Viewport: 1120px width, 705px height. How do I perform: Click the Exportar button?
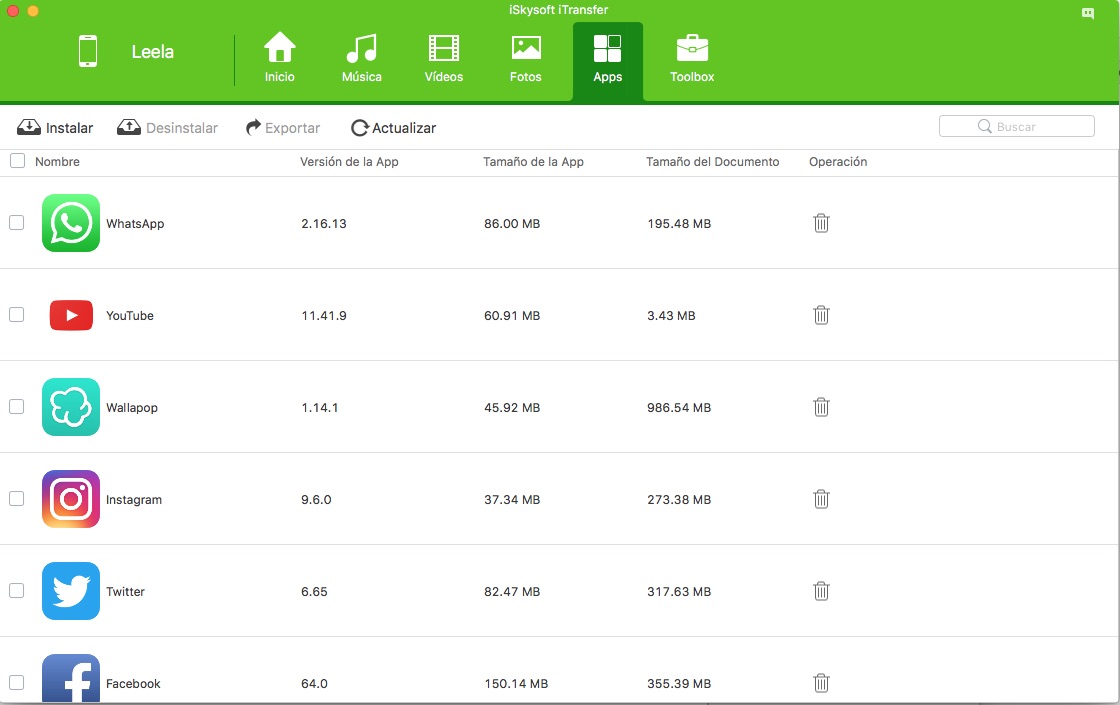pyautogui.click(x=283, y=128)
